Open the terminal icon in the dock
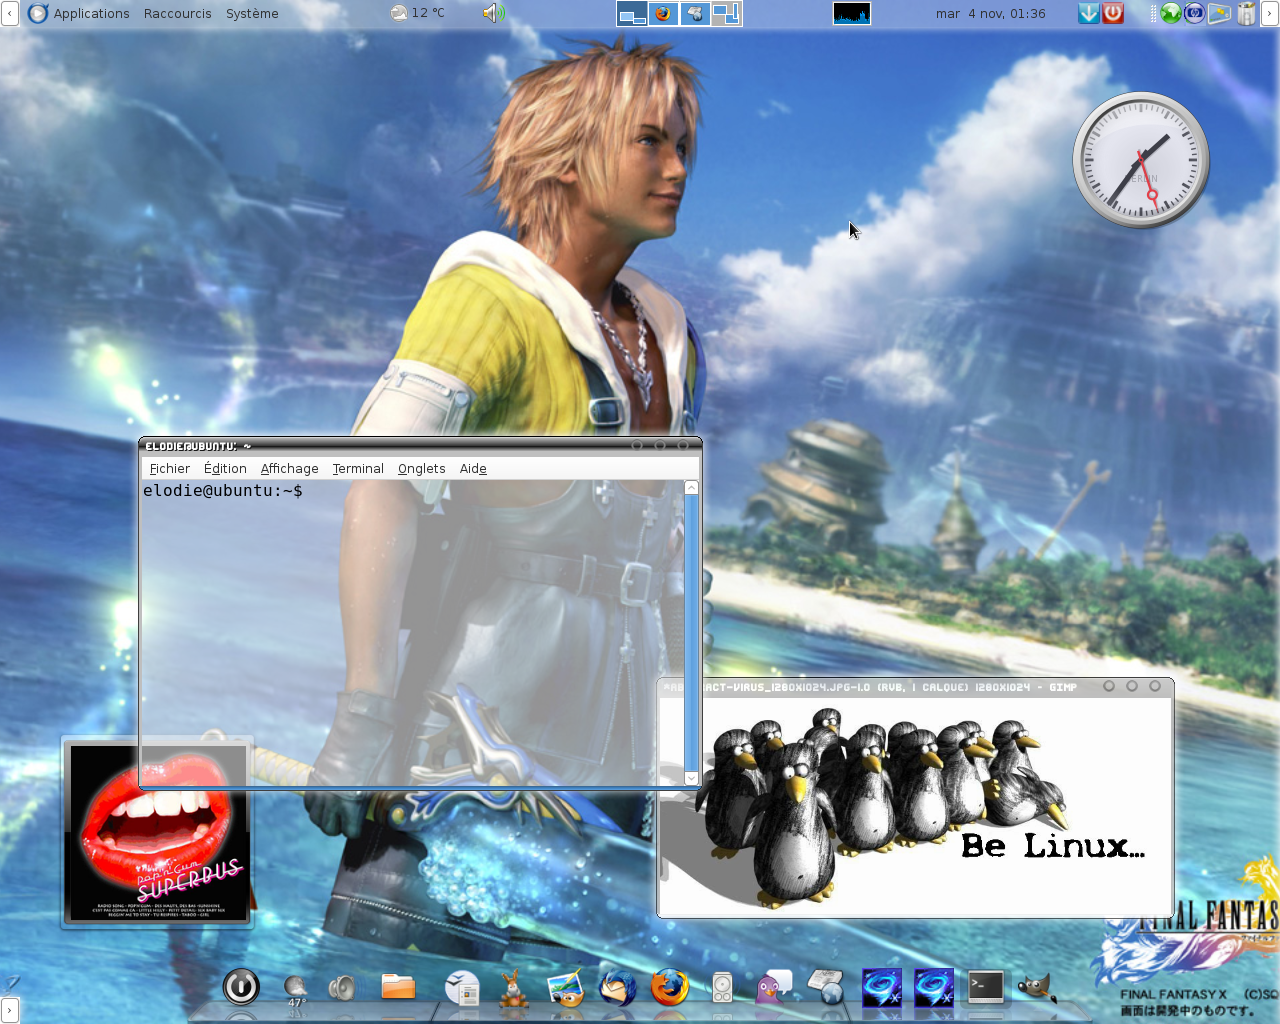 [x=985, y=988]
